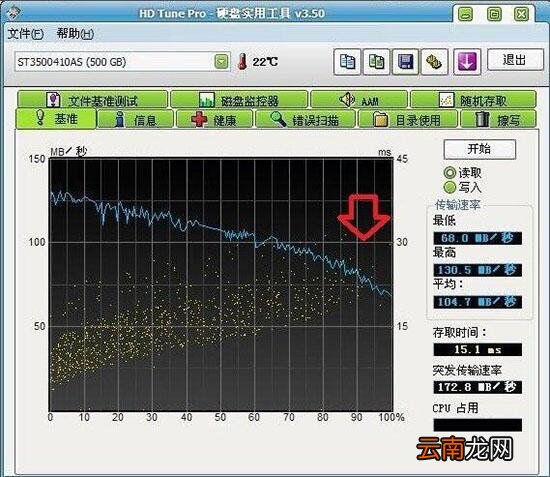Click the 存取时间 label
This screenshot has height=477, width=550.
[459, 332]
